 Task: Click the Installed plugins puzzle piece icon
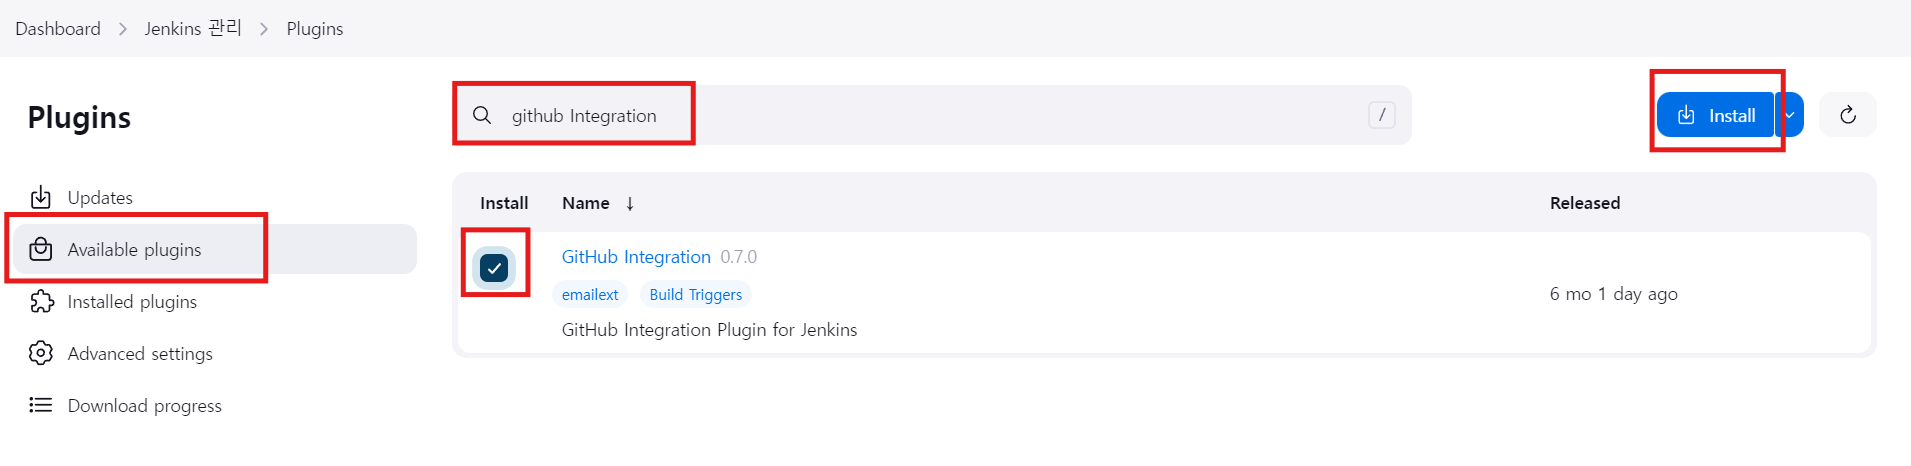click(x=41, y=301)
